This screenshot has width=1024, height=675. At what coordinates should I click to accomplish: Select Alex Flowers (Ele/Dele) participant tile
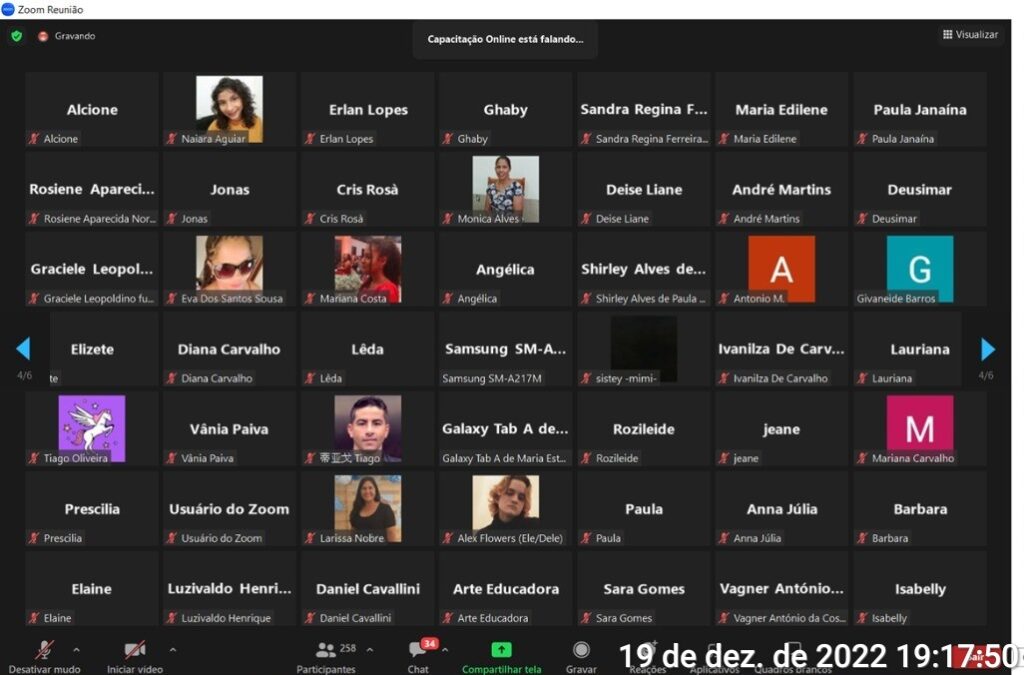[x=505, y=508]
